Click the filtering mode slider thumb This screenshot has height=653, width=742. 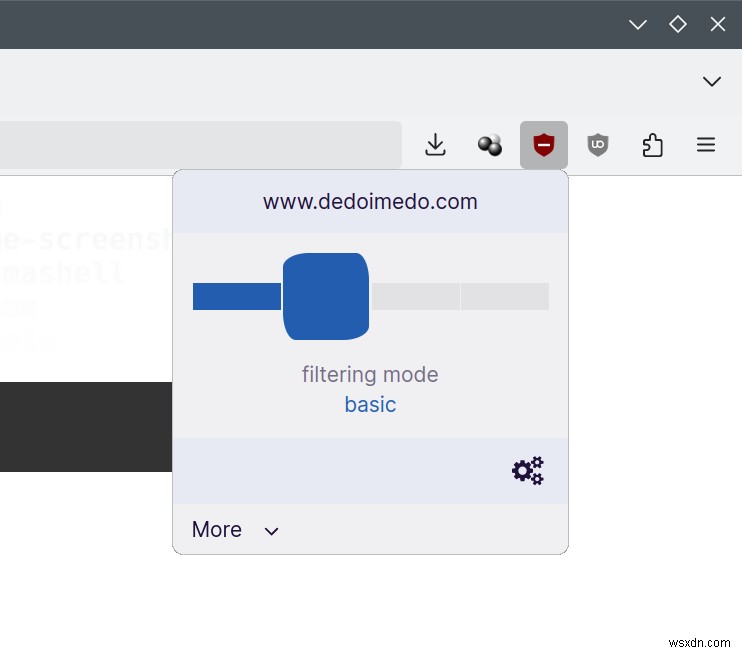point(326,296)
